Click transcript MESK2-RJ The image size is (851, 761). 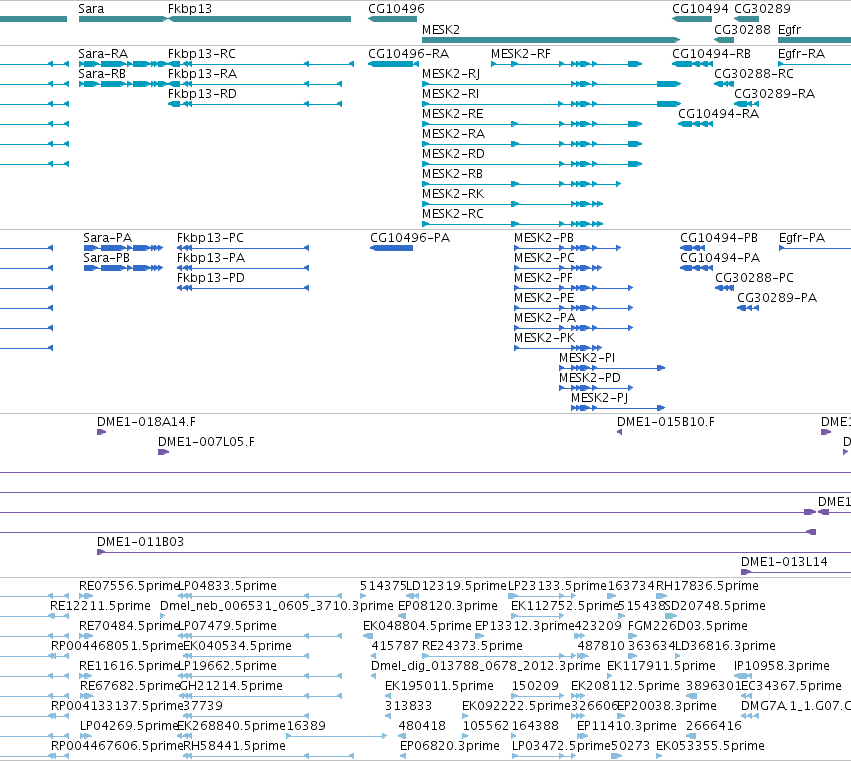[x=451, y=74]
